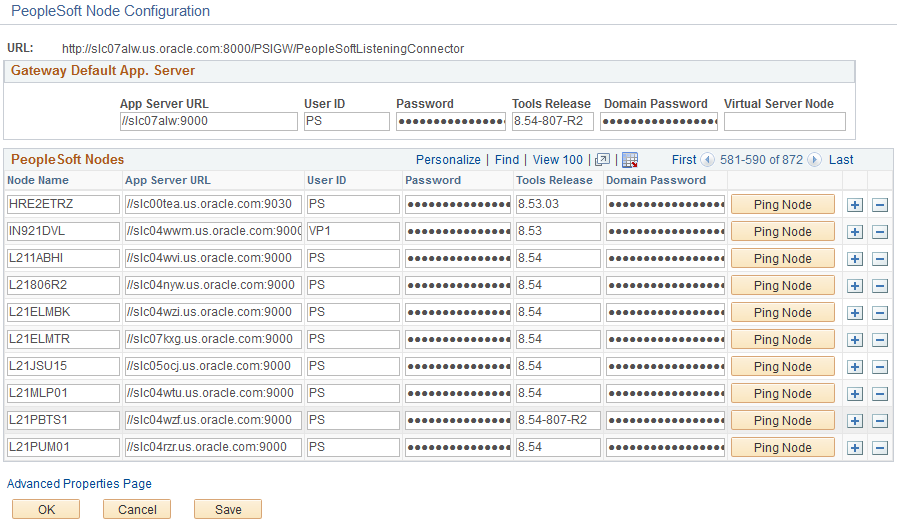Click the Find link in grid header
Screen dimensions: 897x523
coord(507,160)
